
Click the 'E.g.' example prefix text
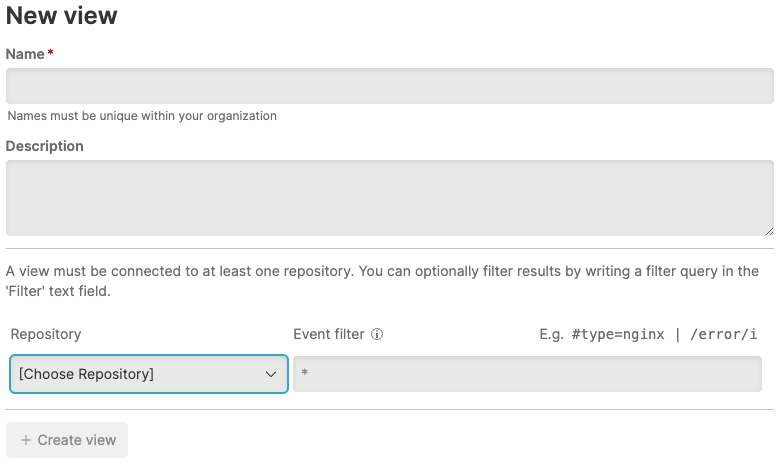(x=552, y=334)
